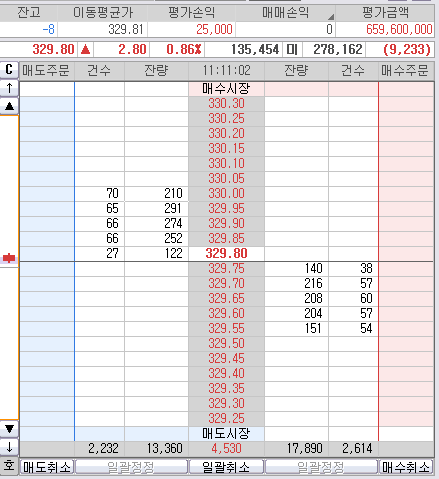This screenshot has height=479, width=439.
Task: Select price 329.85 in the ladder
Action: click(x=226, y=239)
